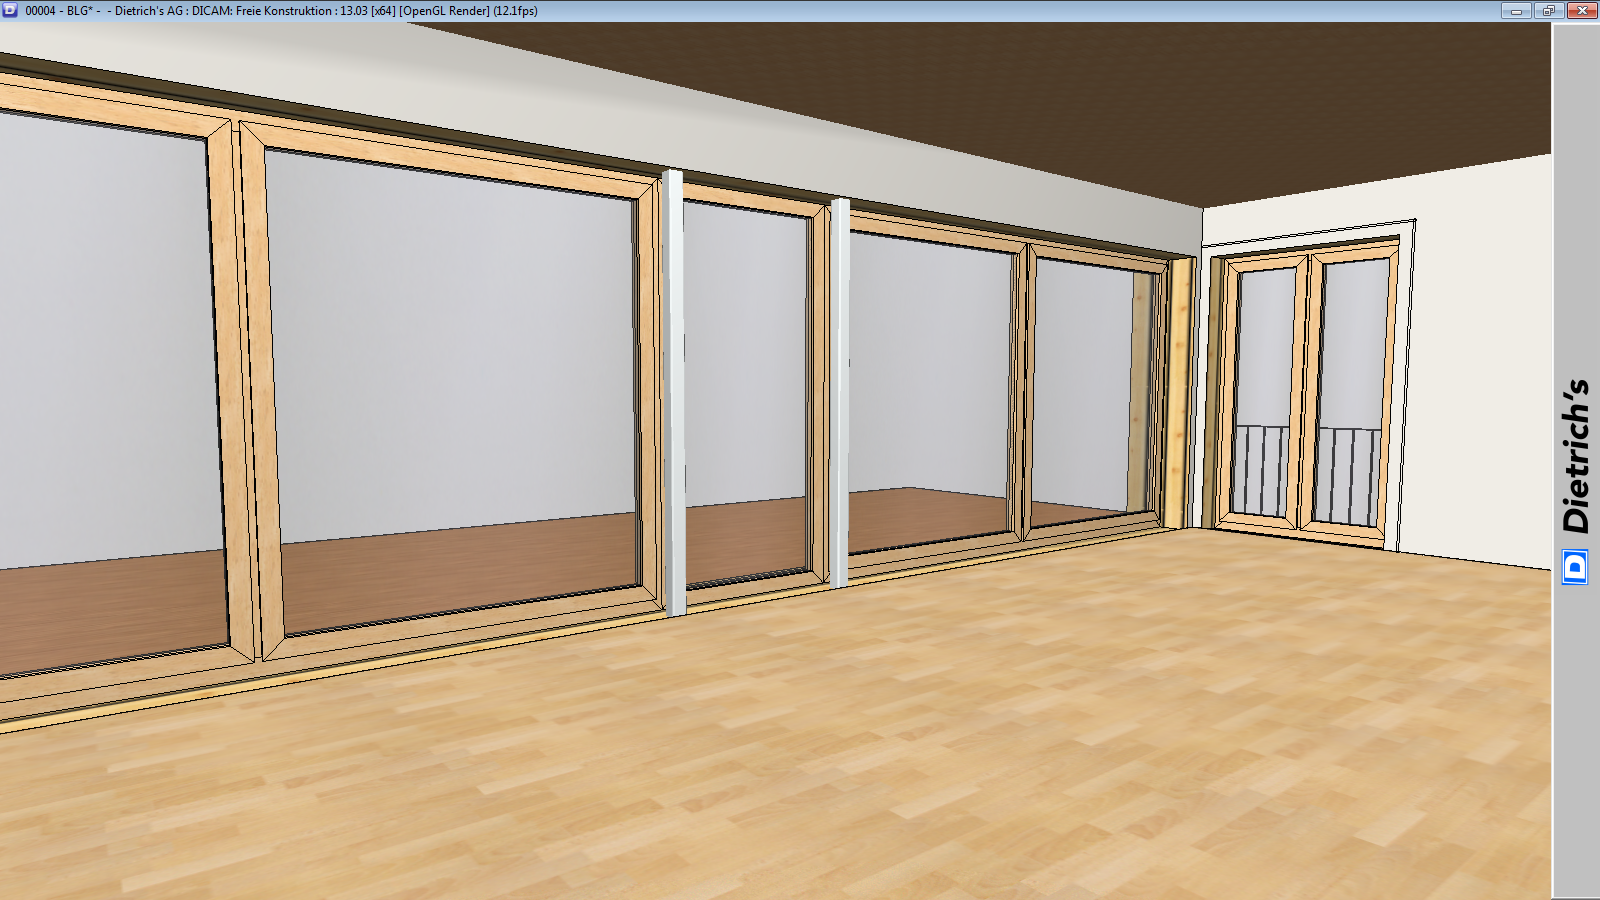1600x900 pixels.
Task: Click the vertical Dietrich's text in sidebar
Action: 1575,455
